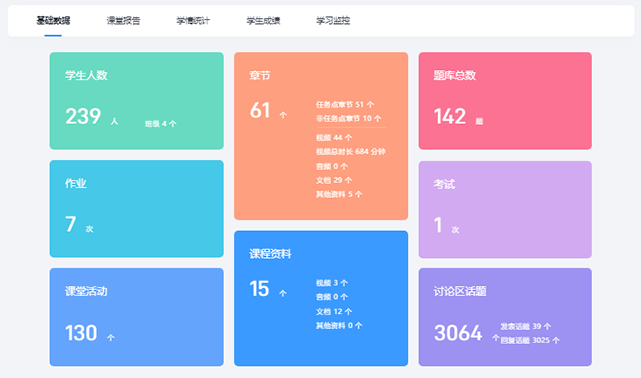Click 文档 29 个 entry
Viewport: 641px width, 378px height.
(x=334, y=180)
